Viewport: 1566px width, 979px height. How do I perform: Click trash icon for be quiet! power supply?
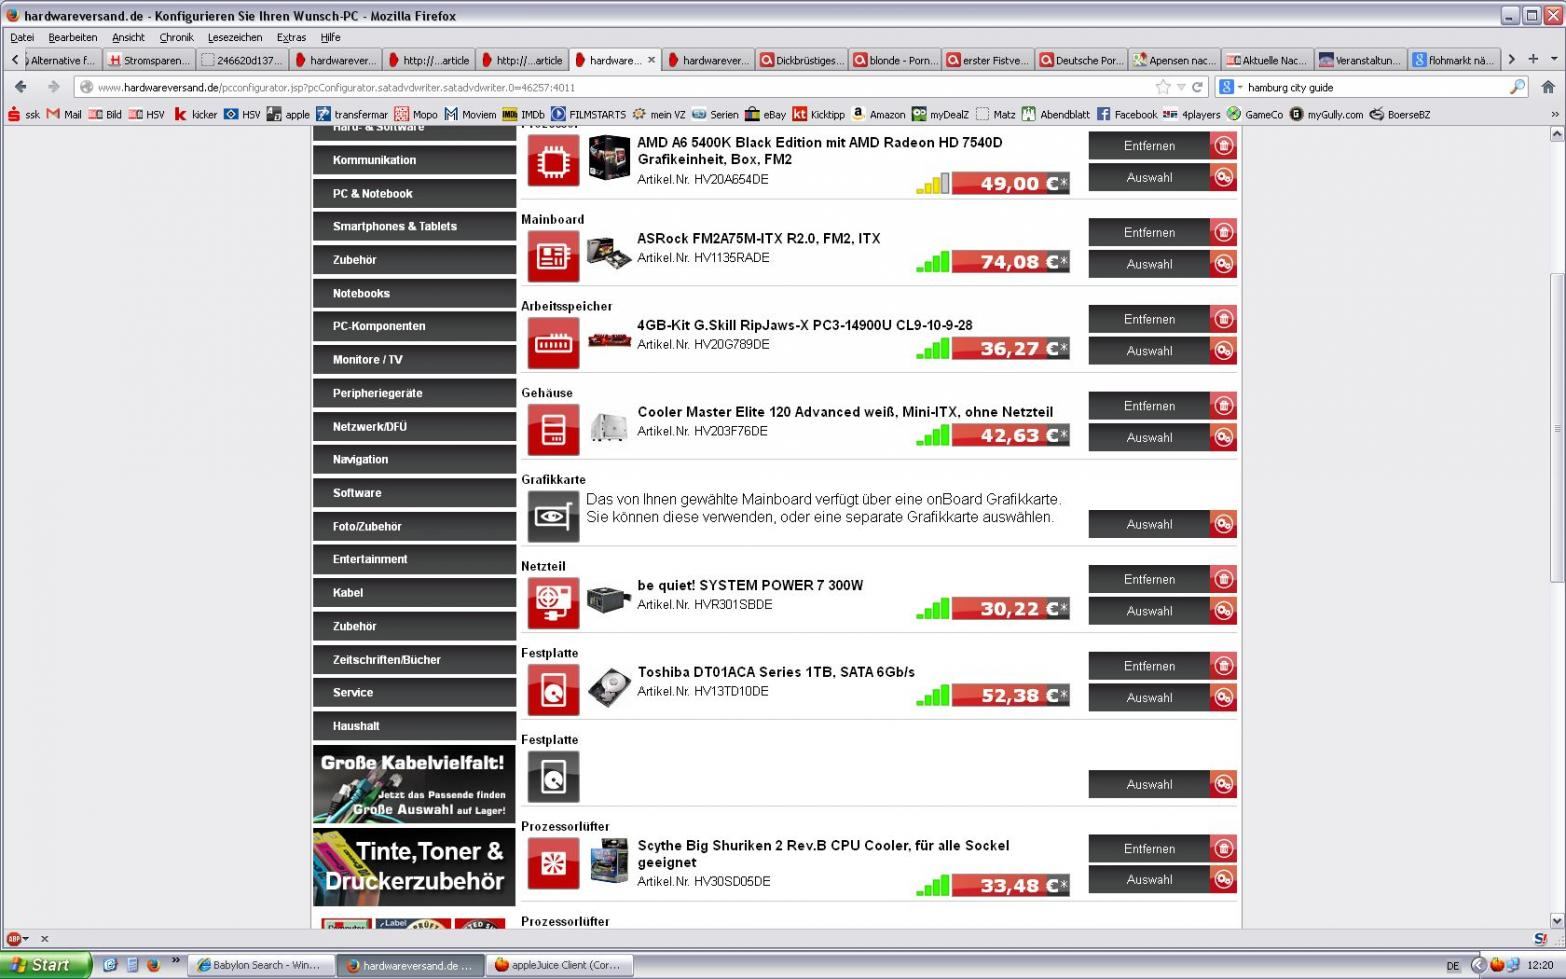click(1223, 579)
